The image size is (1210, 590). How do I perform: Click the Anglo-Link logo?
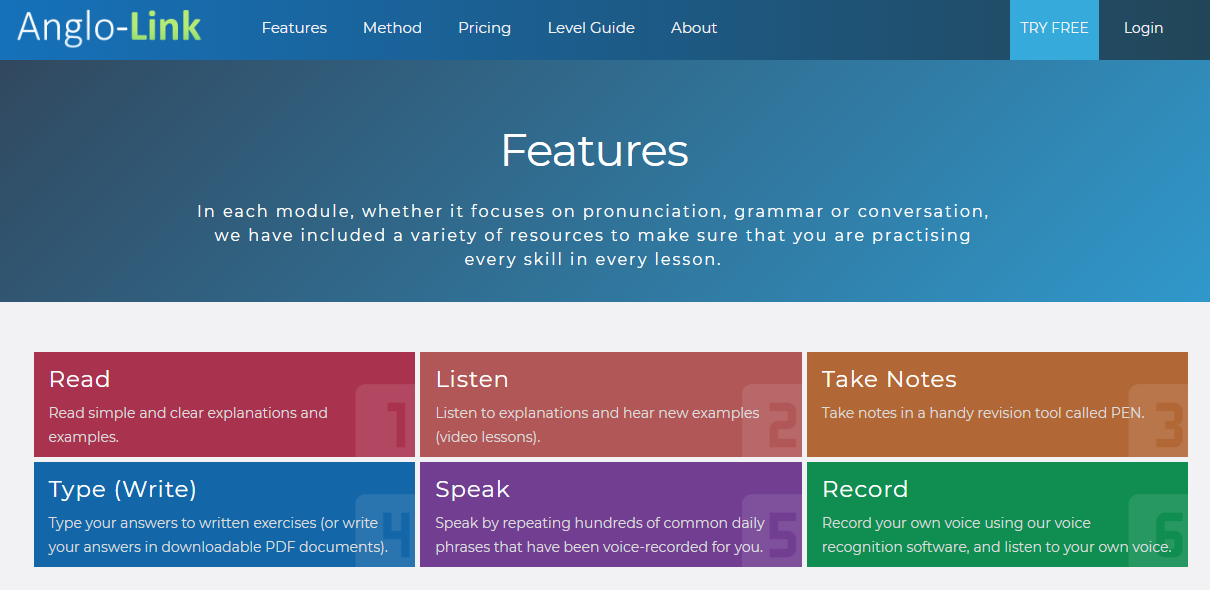[x=109, y=27]
